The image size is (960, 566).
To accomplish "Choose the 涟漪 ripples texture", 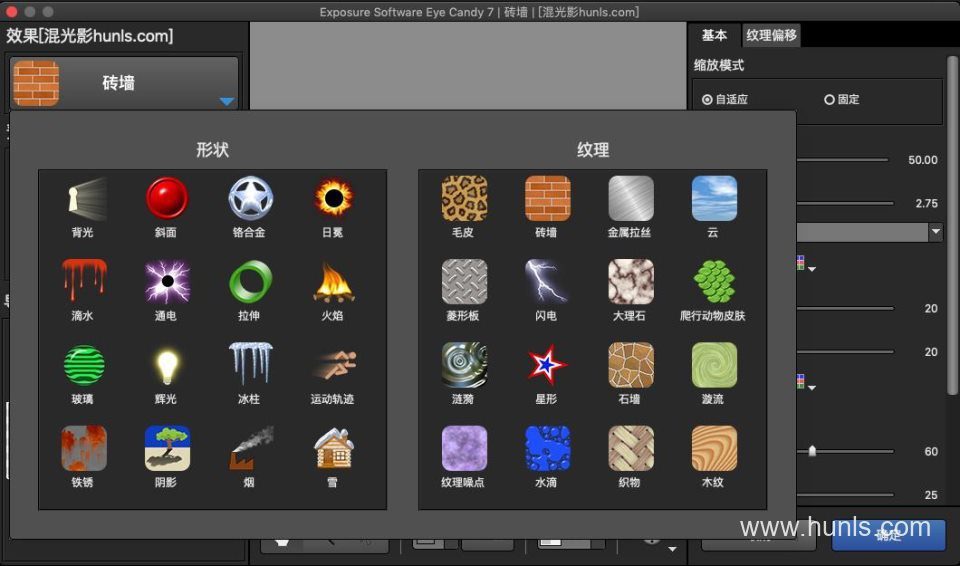I will point(464,365).
